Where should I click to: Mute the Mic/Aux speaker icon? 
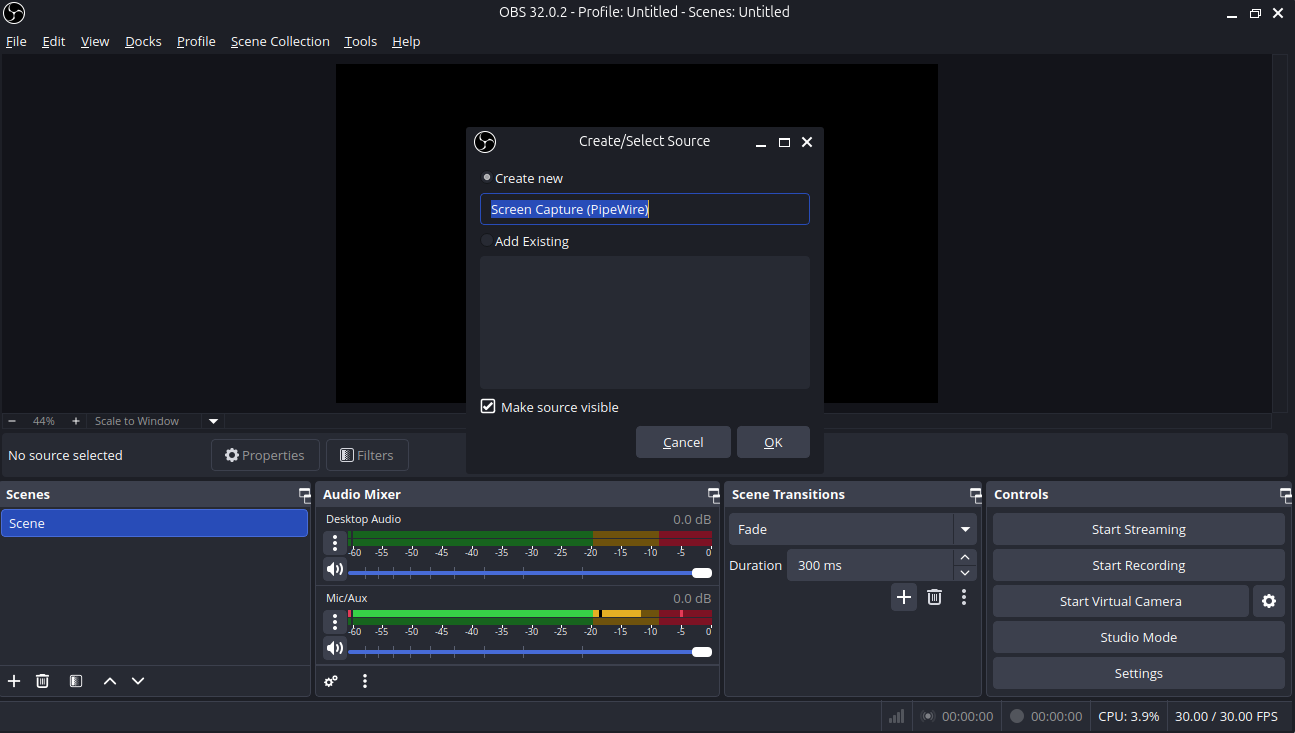335,648
